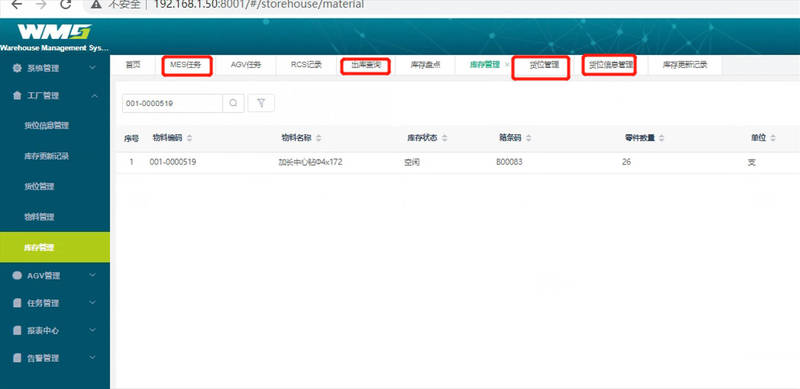Viewport: 800px width, 389px height.
Task: Close the active 库存管理 tab
Action: [506, 65]
